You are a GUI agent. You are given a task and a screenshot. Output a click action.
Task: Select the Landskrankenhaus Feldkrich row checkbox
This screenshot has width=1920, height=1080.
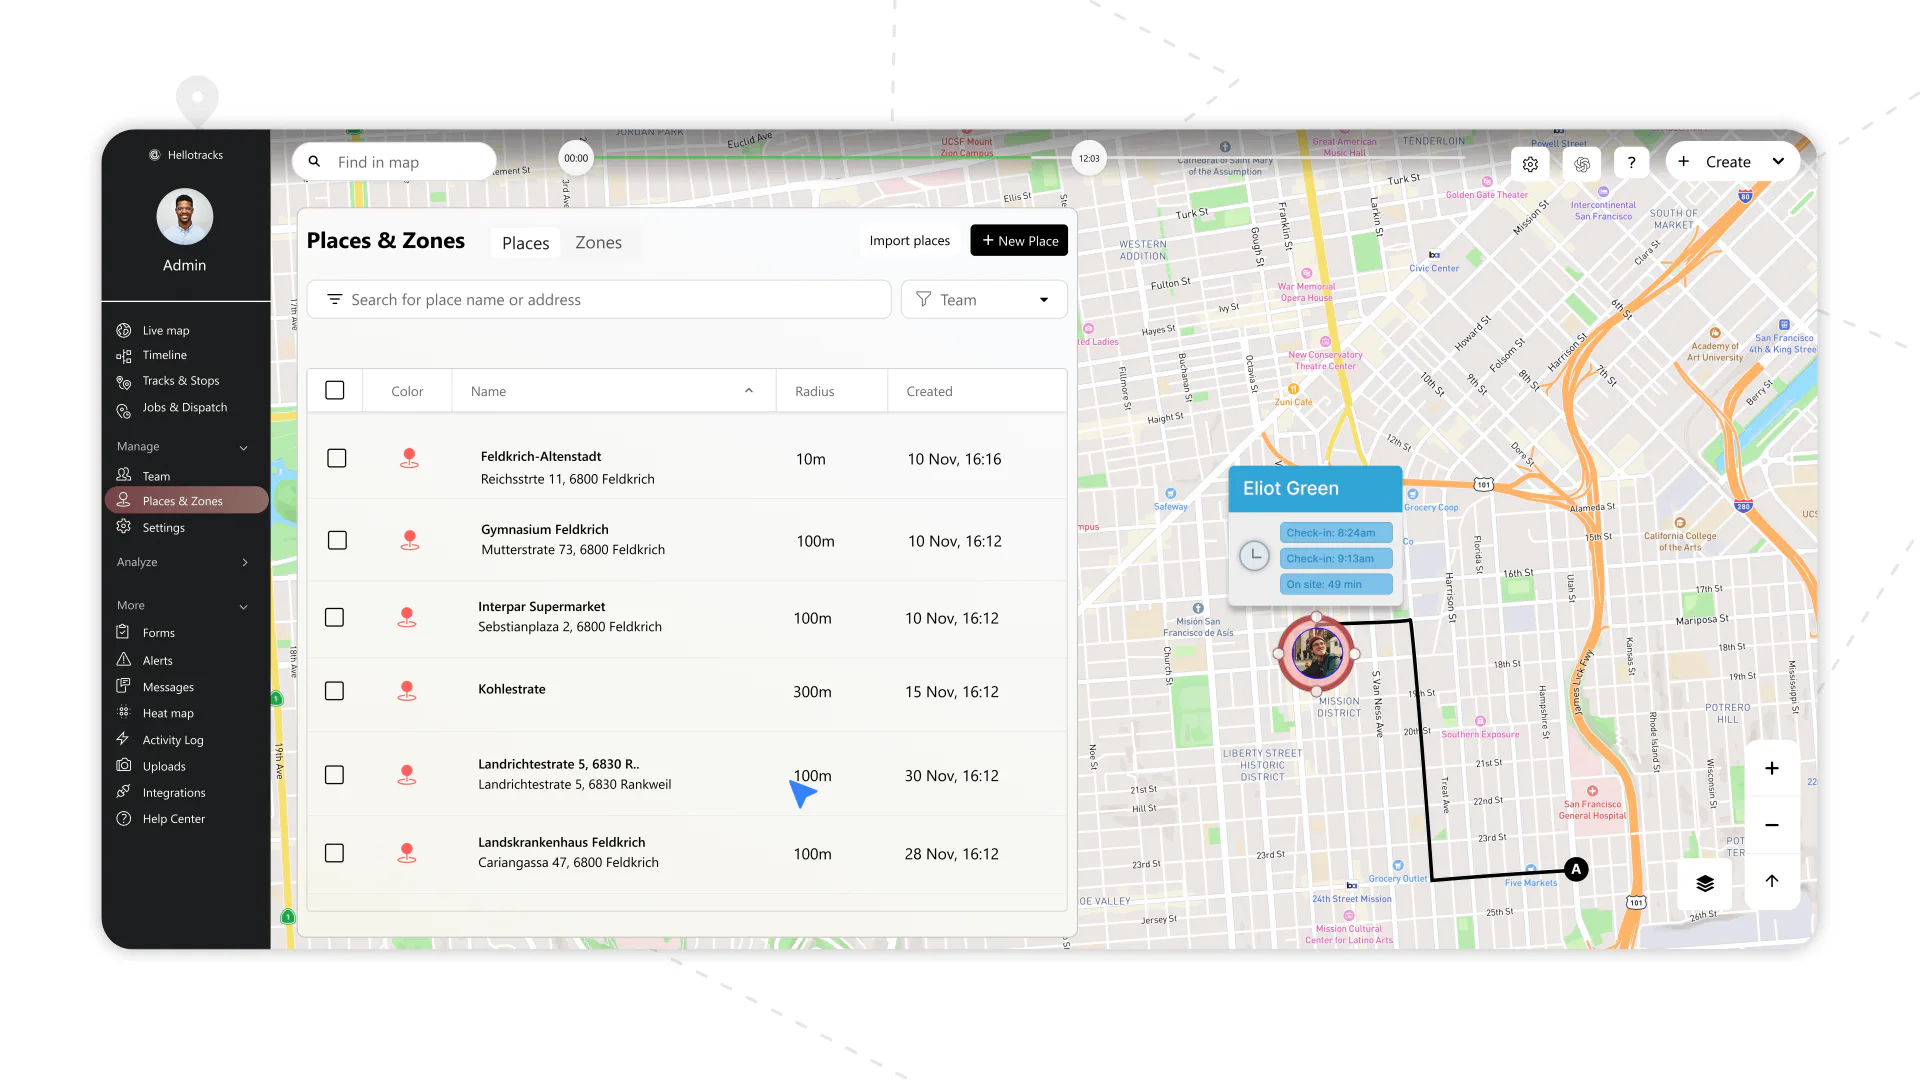[335, 854]
